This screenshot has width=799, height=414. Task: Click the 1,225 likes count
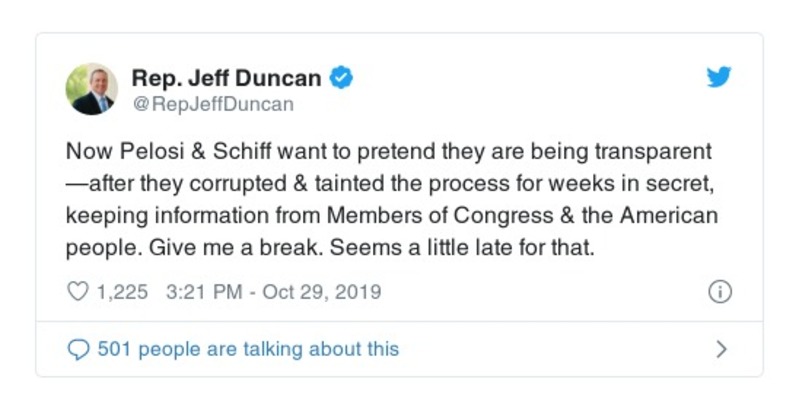(122, 292)
